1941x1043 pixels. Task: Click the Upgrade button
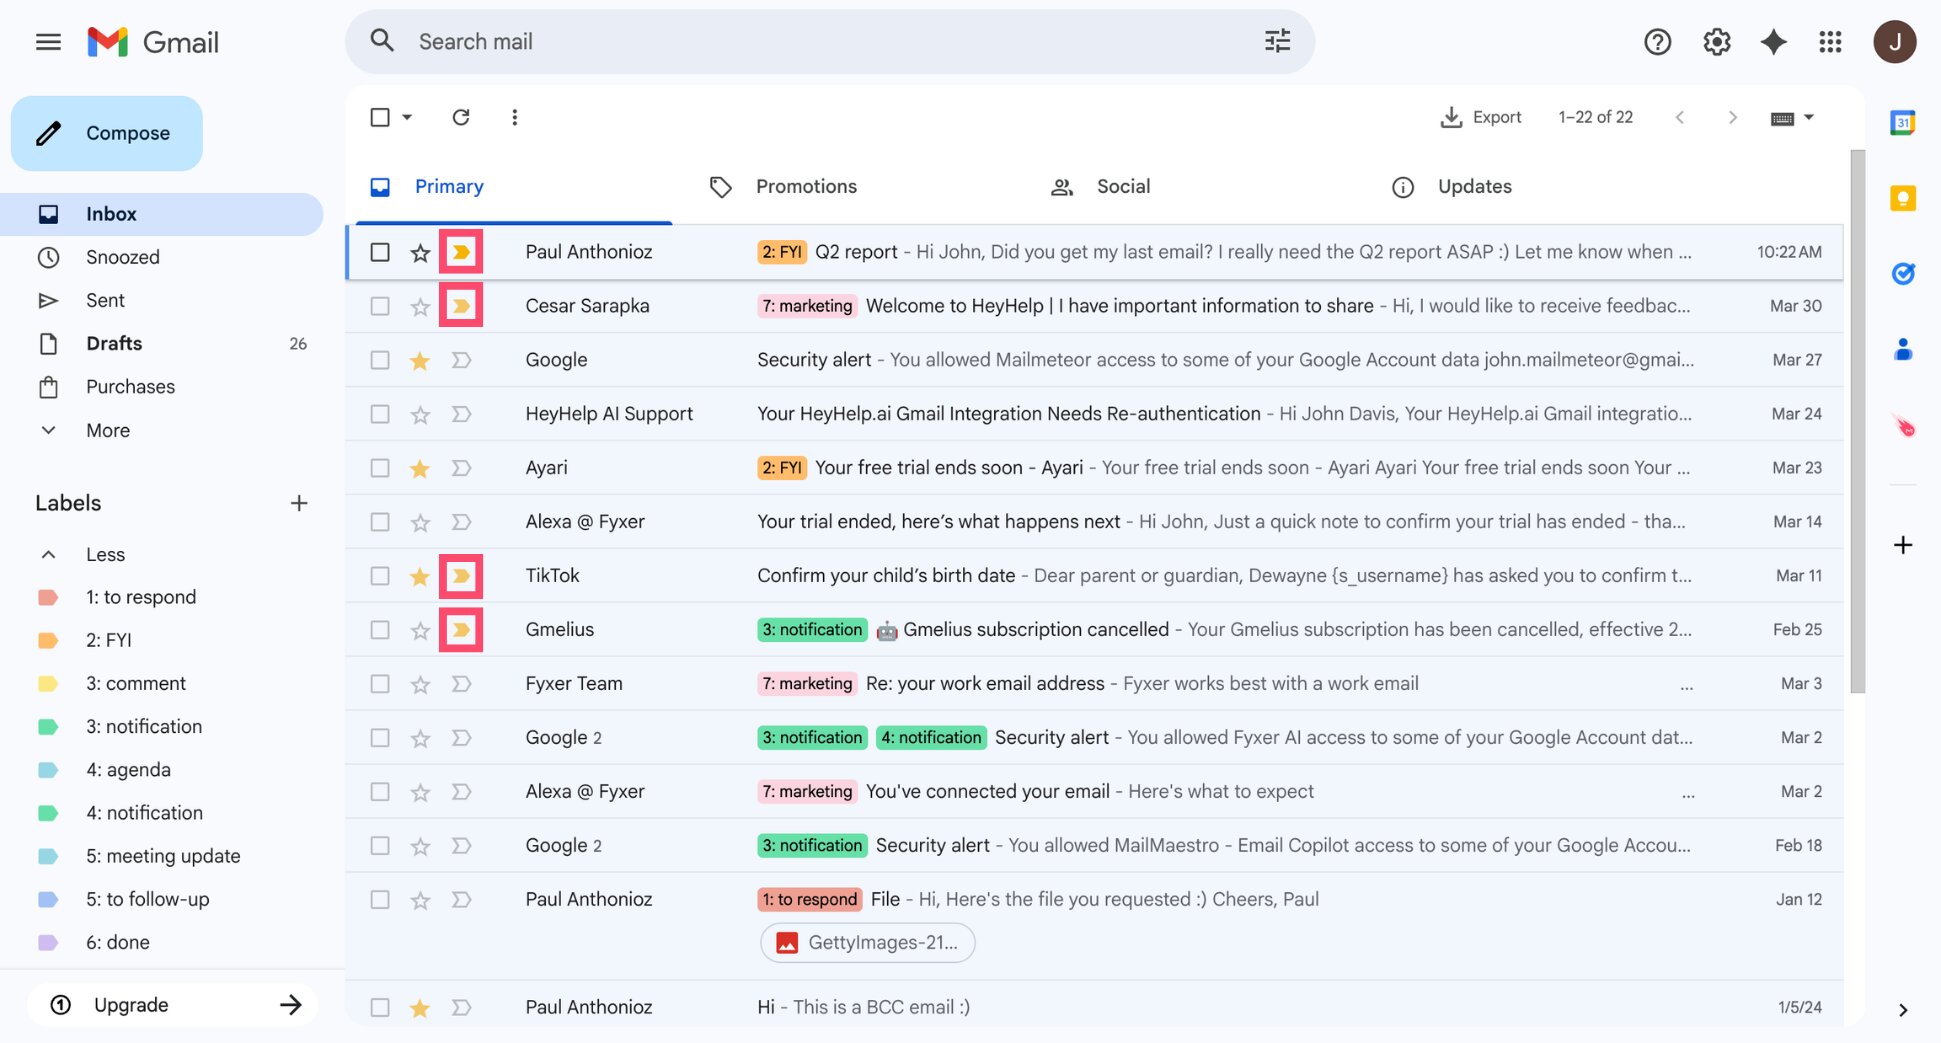[x=173, y=1005]
